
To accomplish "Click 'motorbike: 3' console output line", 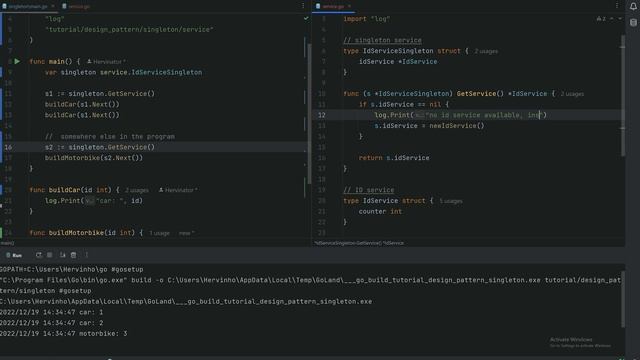I will click(x=64, y=333).
